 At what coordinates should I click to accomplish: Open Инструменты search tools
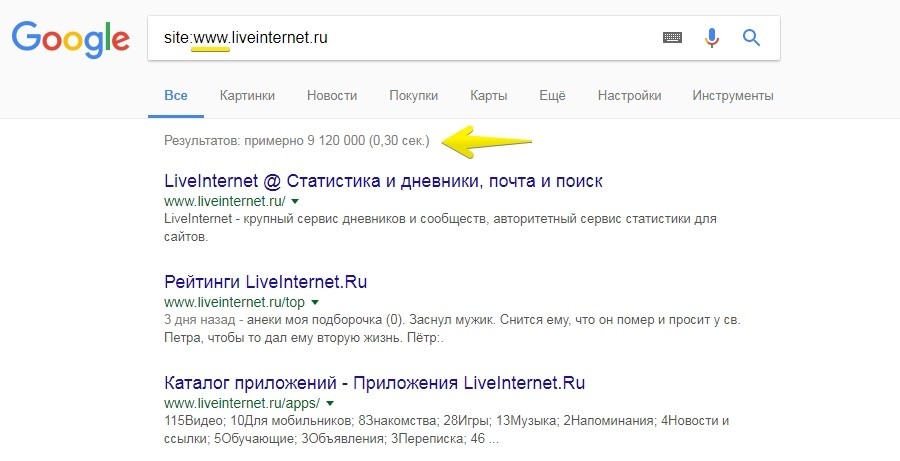tap(733, 95)
